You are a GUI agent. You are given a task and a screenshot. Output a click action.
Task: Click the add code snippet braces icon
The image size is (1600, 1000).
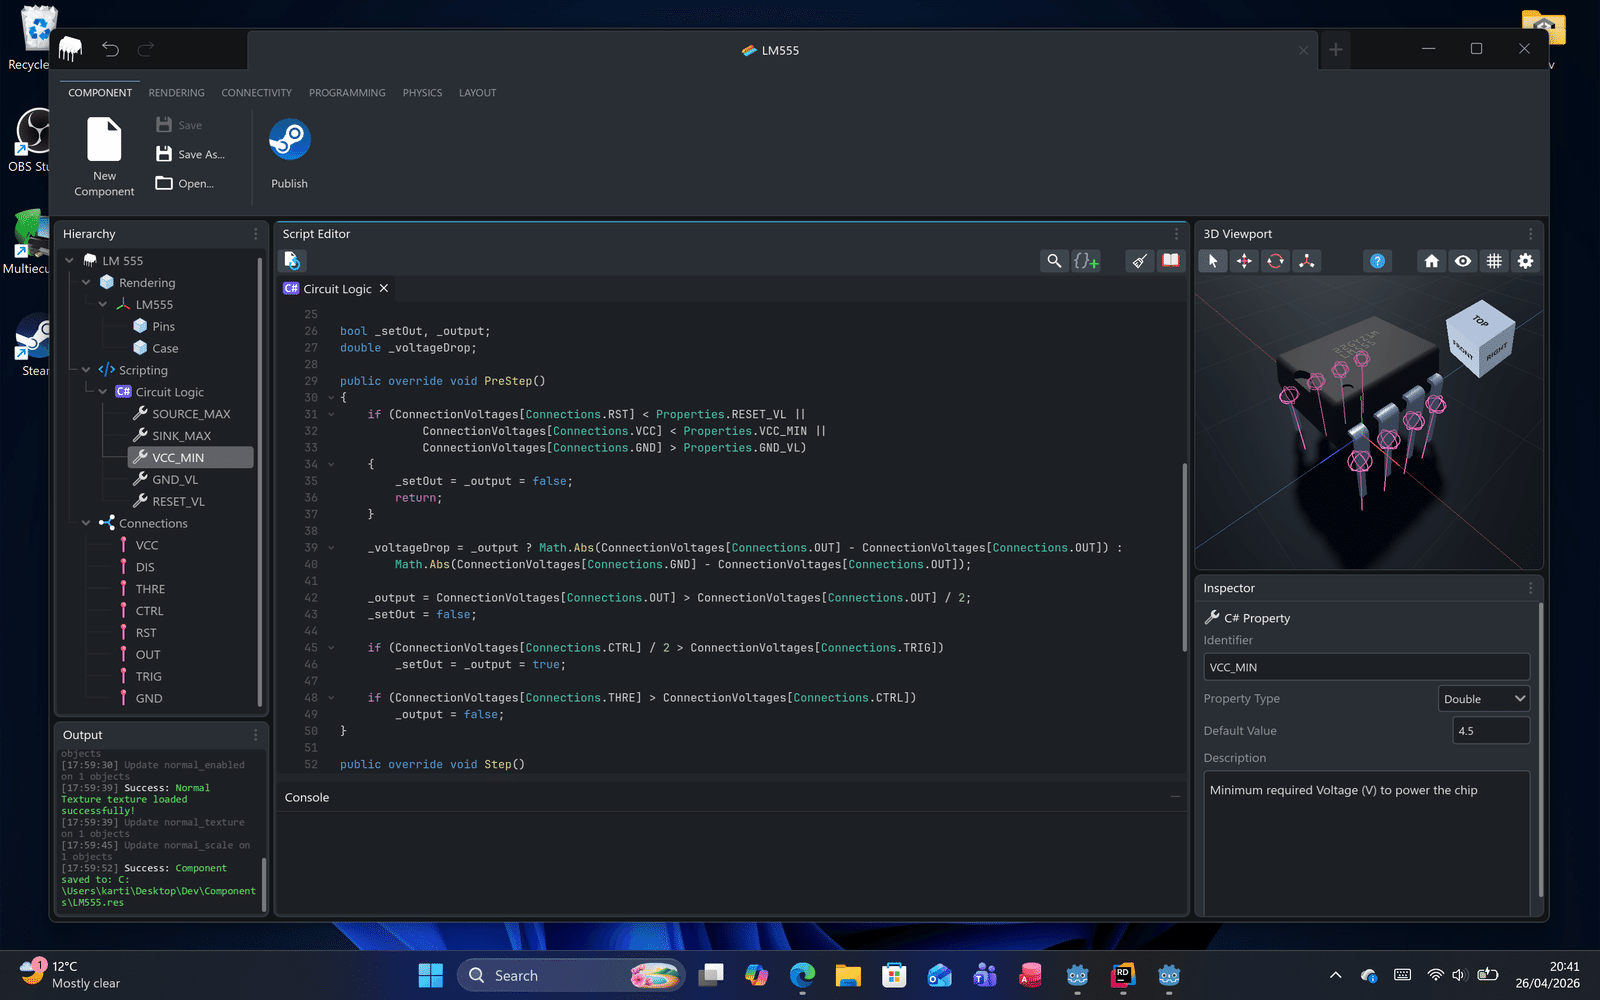1086,261
